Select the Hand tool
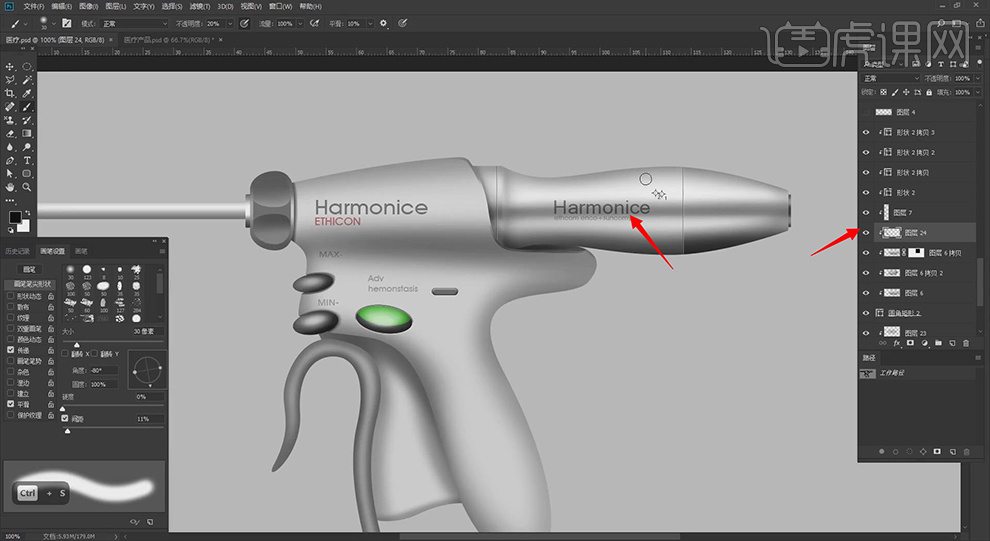The width and height of the screenshot is (990, 541). pos(9,187)
